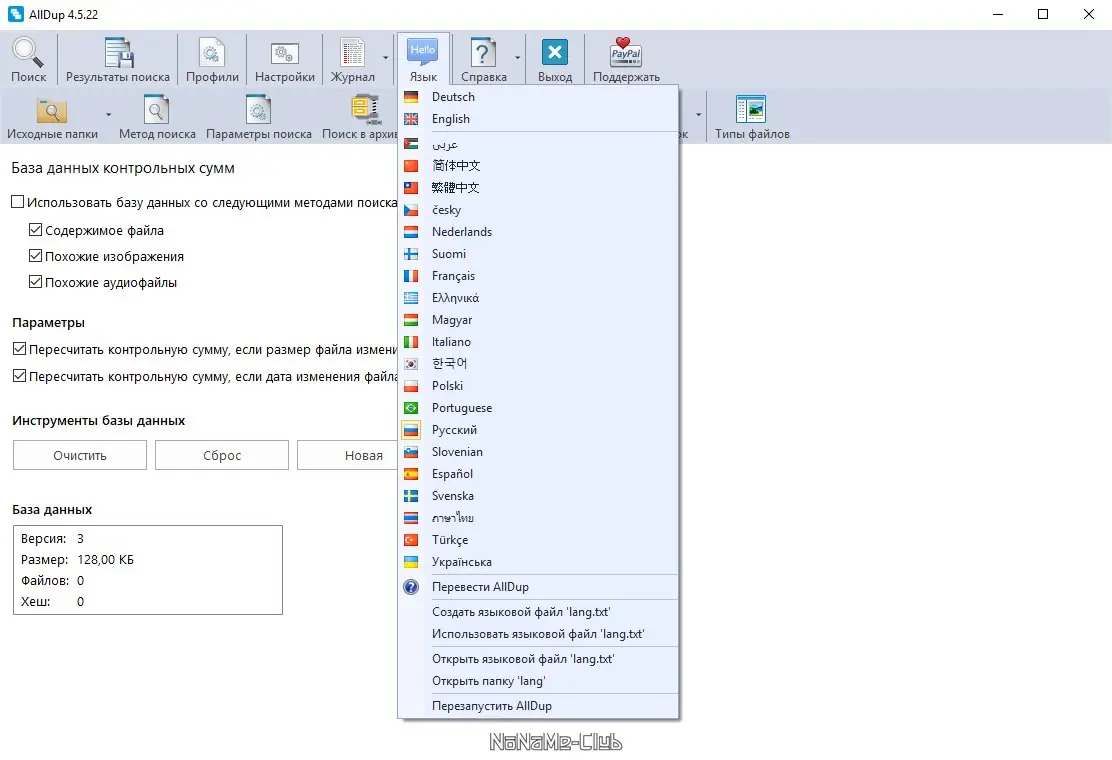Select Simplified Chinese 简体中文 entry

tap(538, 165)
